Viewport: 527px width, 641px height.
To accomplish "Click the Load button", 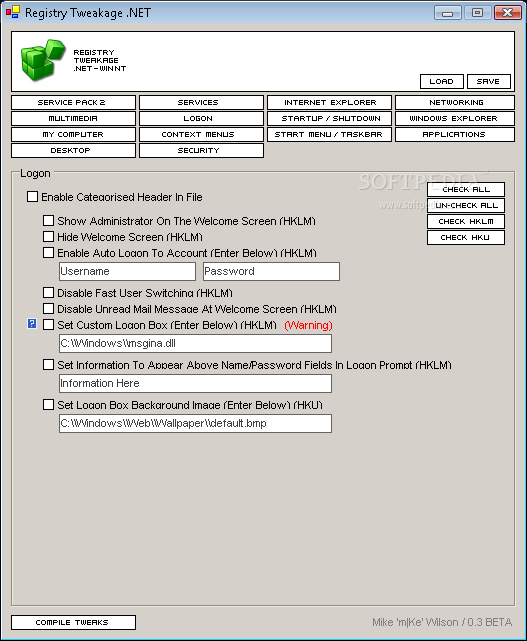I will click(x=442, y=81).
